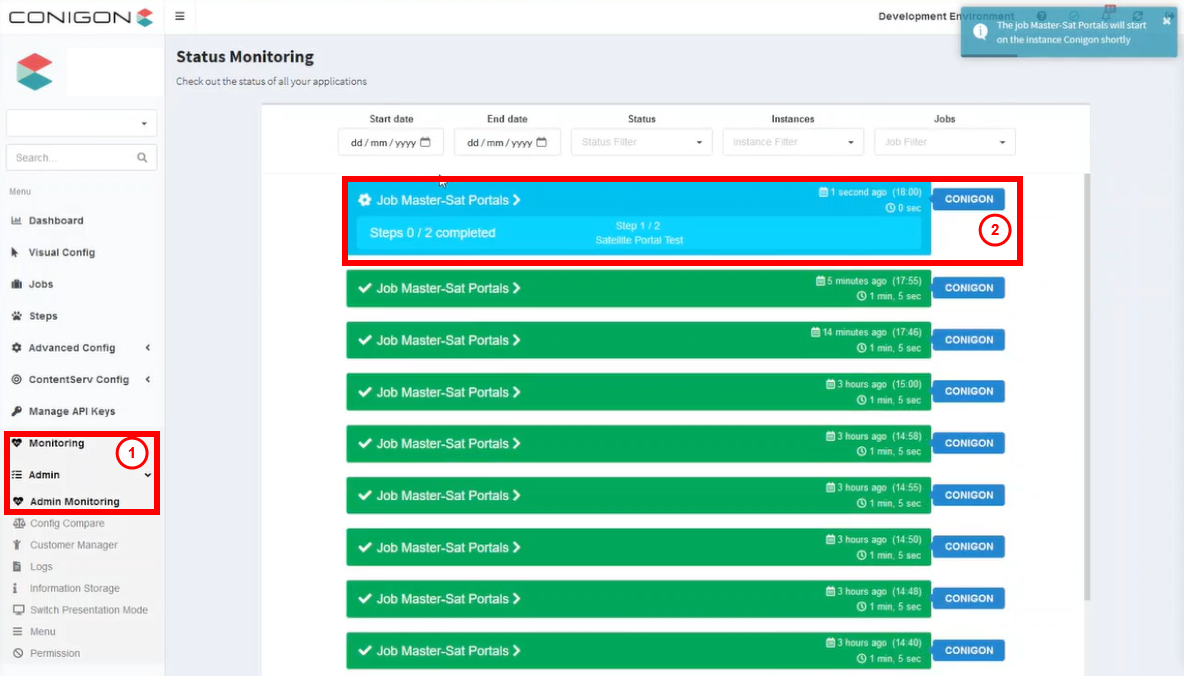Open Jobs in the sidebar menu

click(40, 285)
